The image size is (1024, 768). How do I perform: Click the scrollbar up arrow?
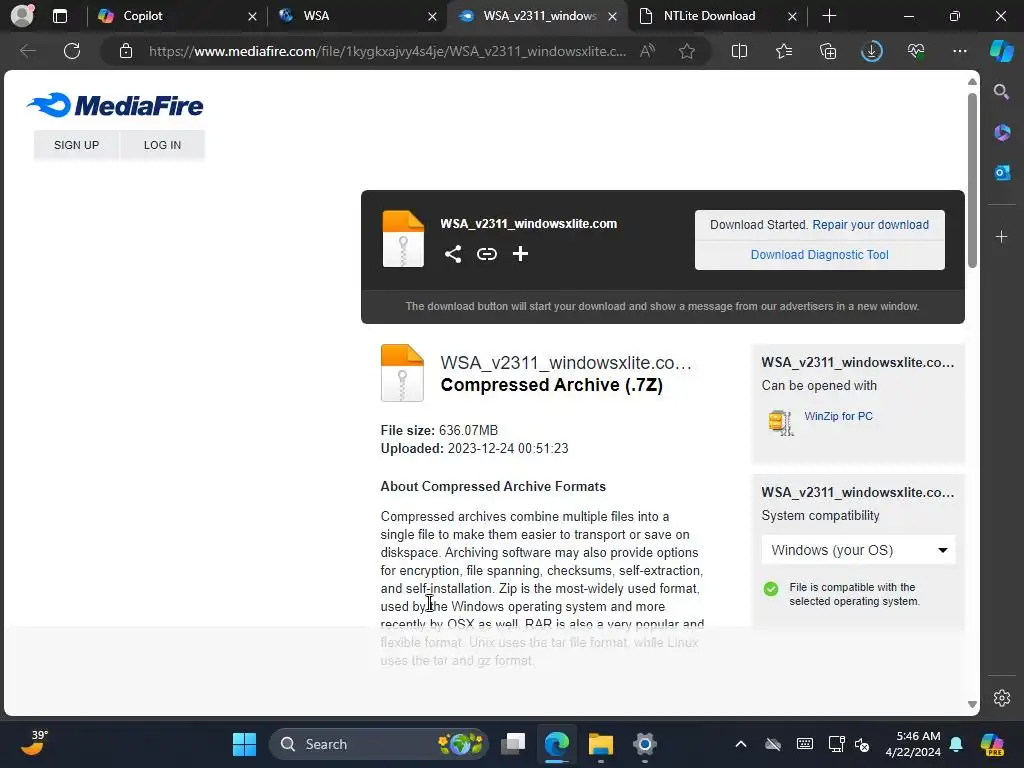coord(972,82)
